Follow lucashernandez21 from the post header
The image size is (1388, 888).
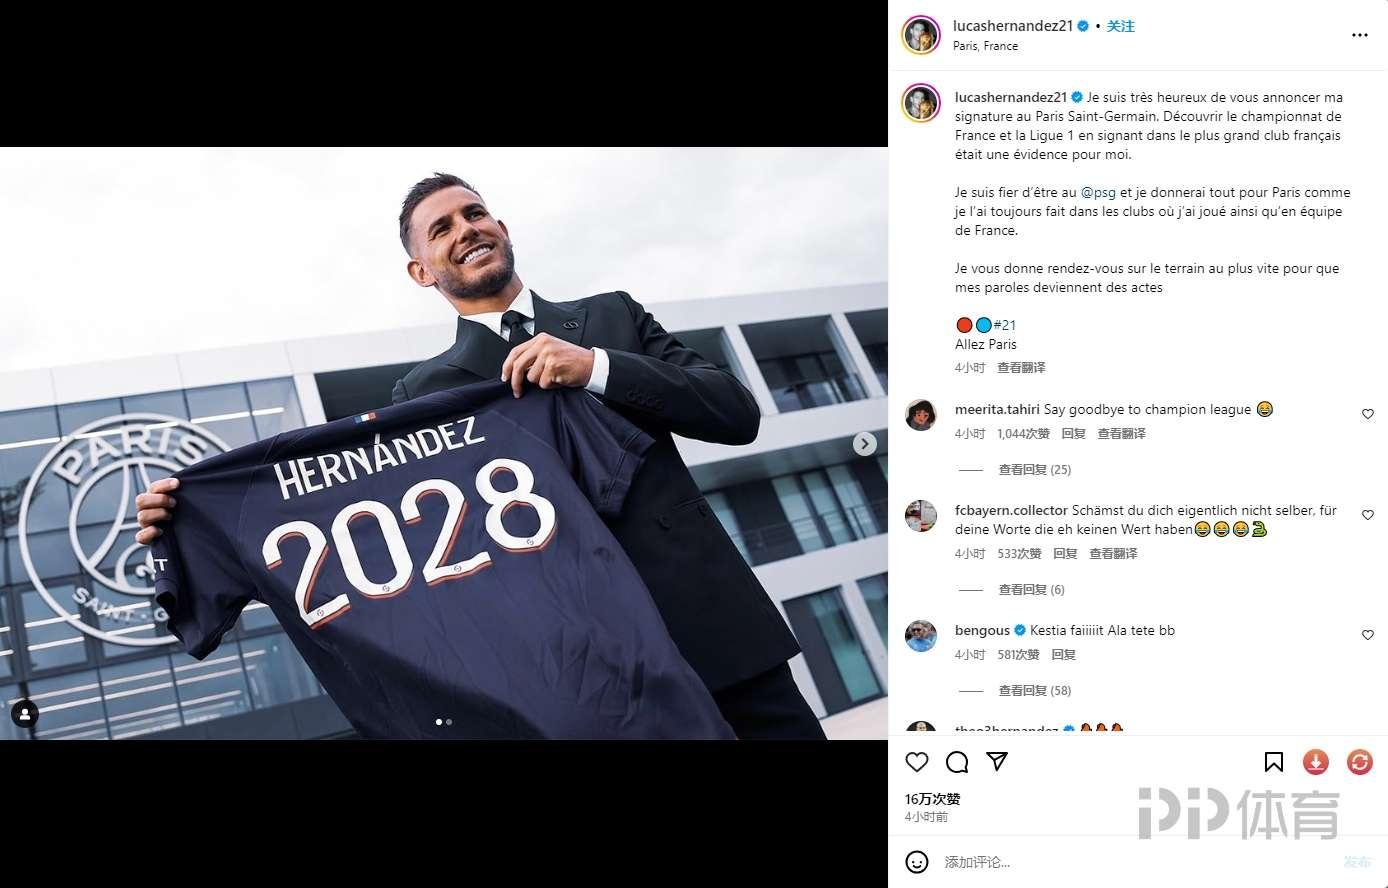coord(1120,26)
